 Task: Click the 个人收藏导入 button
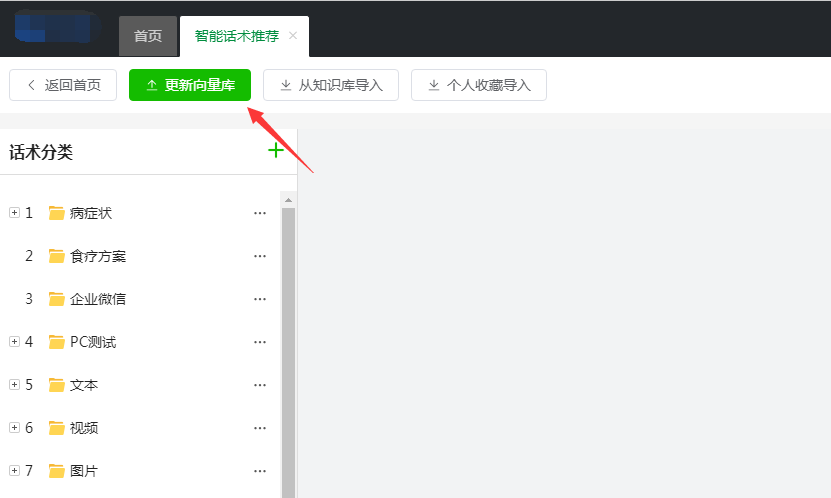pos(478,85)
